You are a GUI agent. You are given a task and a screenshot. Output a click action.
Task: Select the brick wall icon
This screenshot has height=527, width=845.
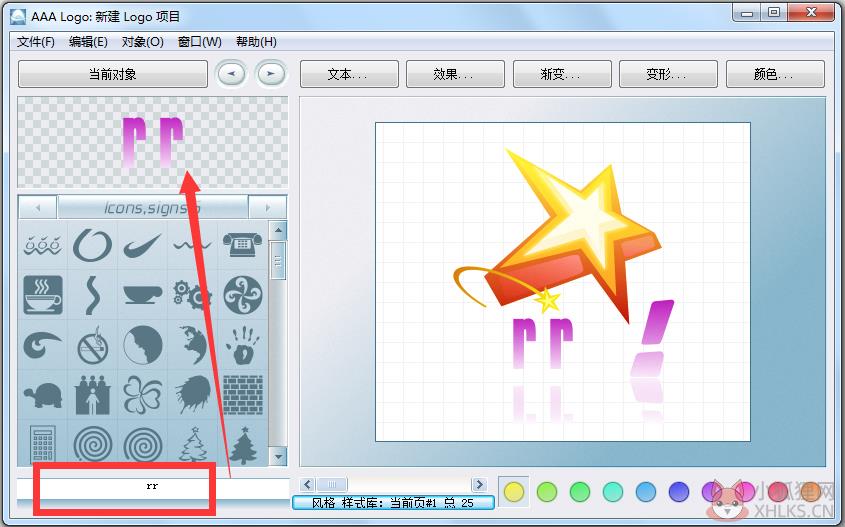[x=243, y=395]
